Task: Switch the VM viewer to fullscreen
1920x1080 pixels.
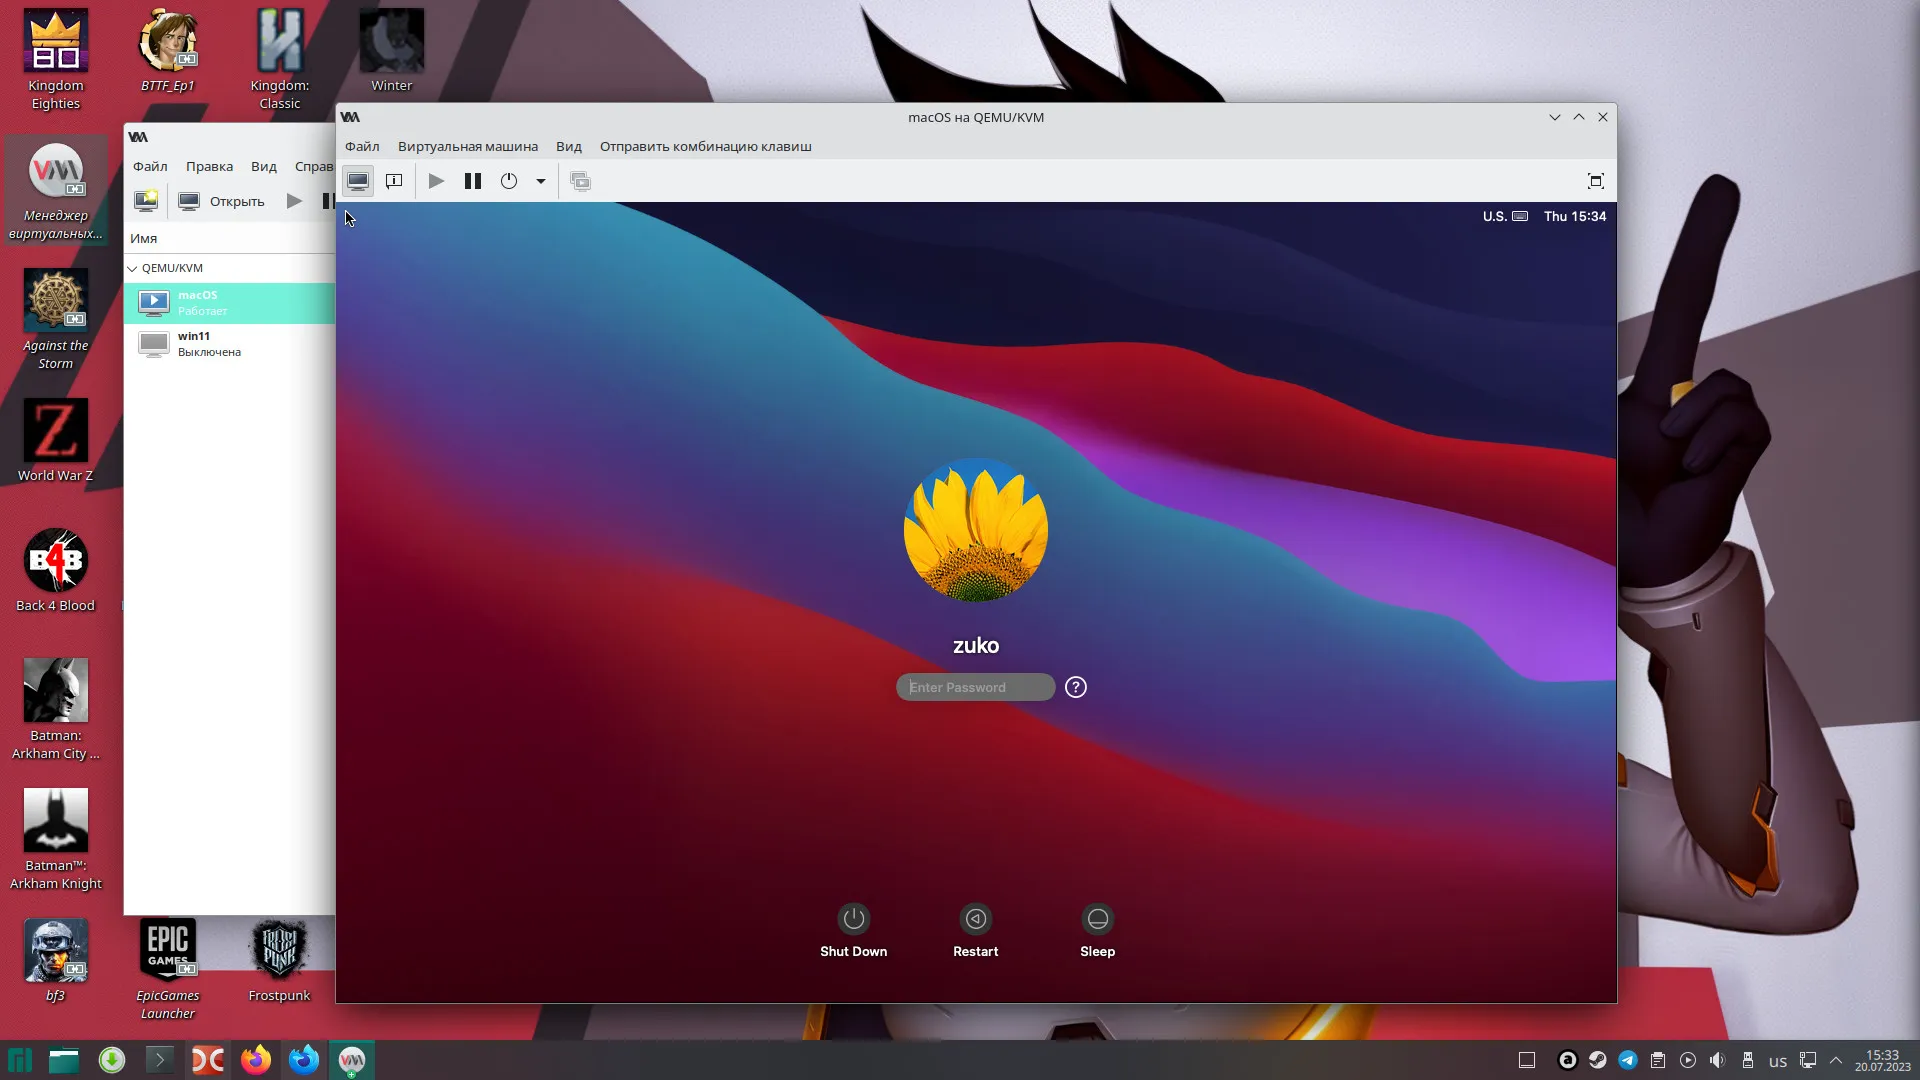Action: (x=1596, y=181)
